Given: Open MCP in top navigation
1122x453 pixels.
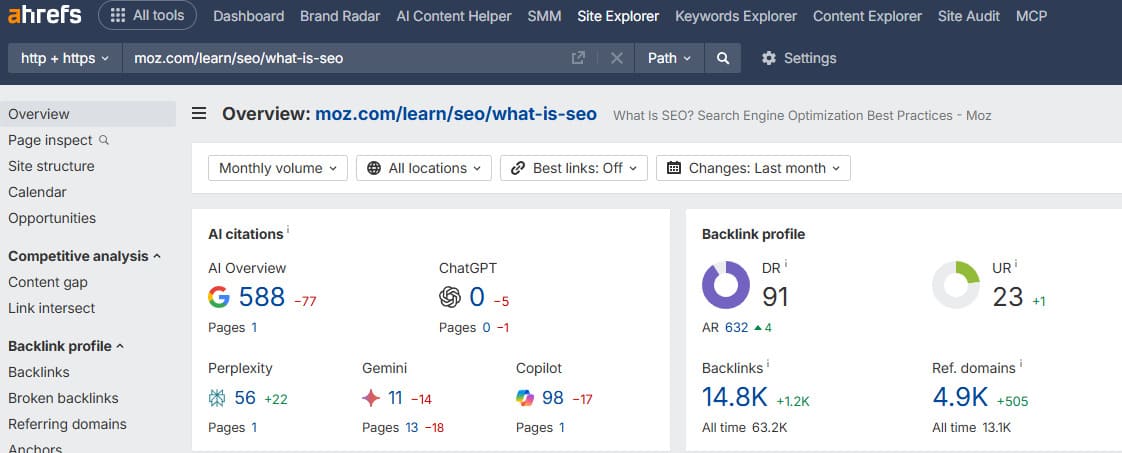Looking at the screenshot, I should [1031, 16].
